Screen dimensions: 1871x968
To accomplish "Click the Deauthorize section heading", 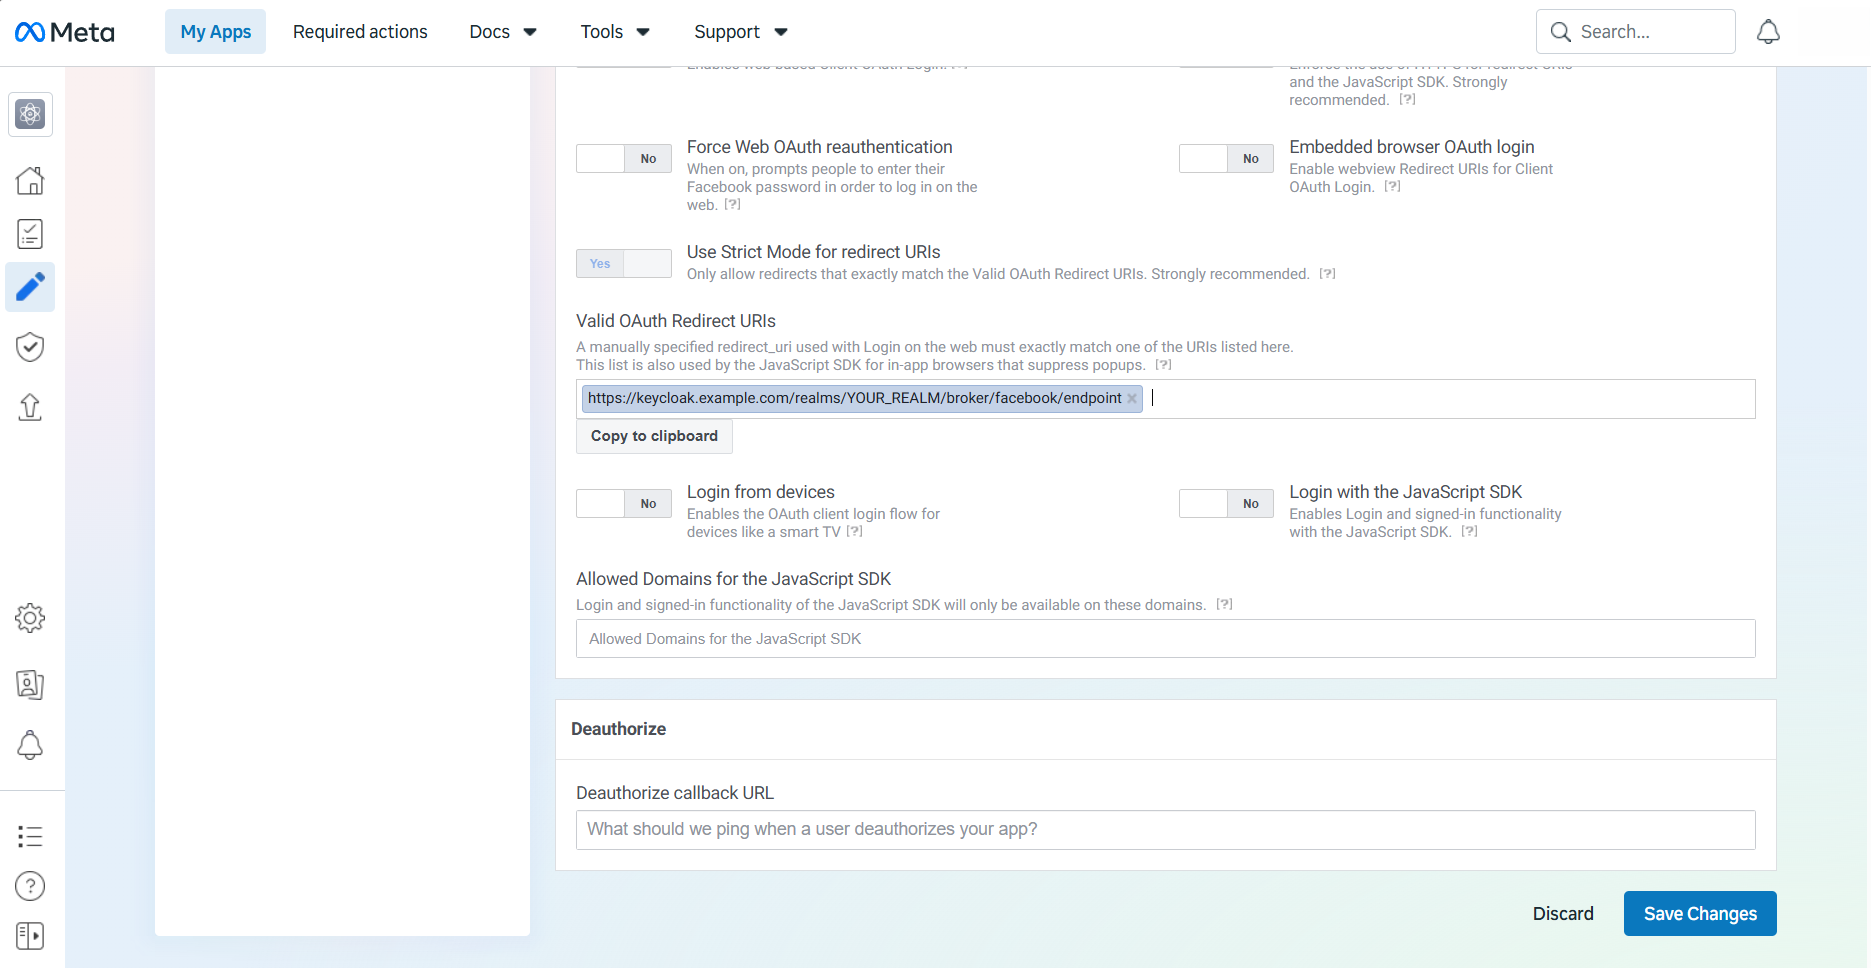I will (618, 729).
